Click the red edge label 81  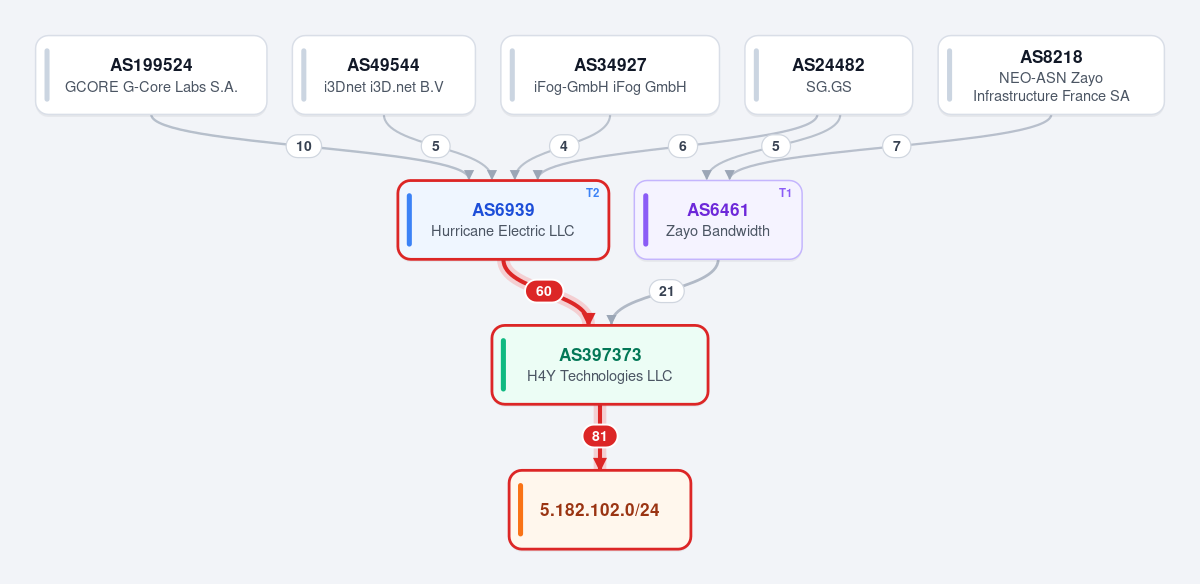[599, 436]
